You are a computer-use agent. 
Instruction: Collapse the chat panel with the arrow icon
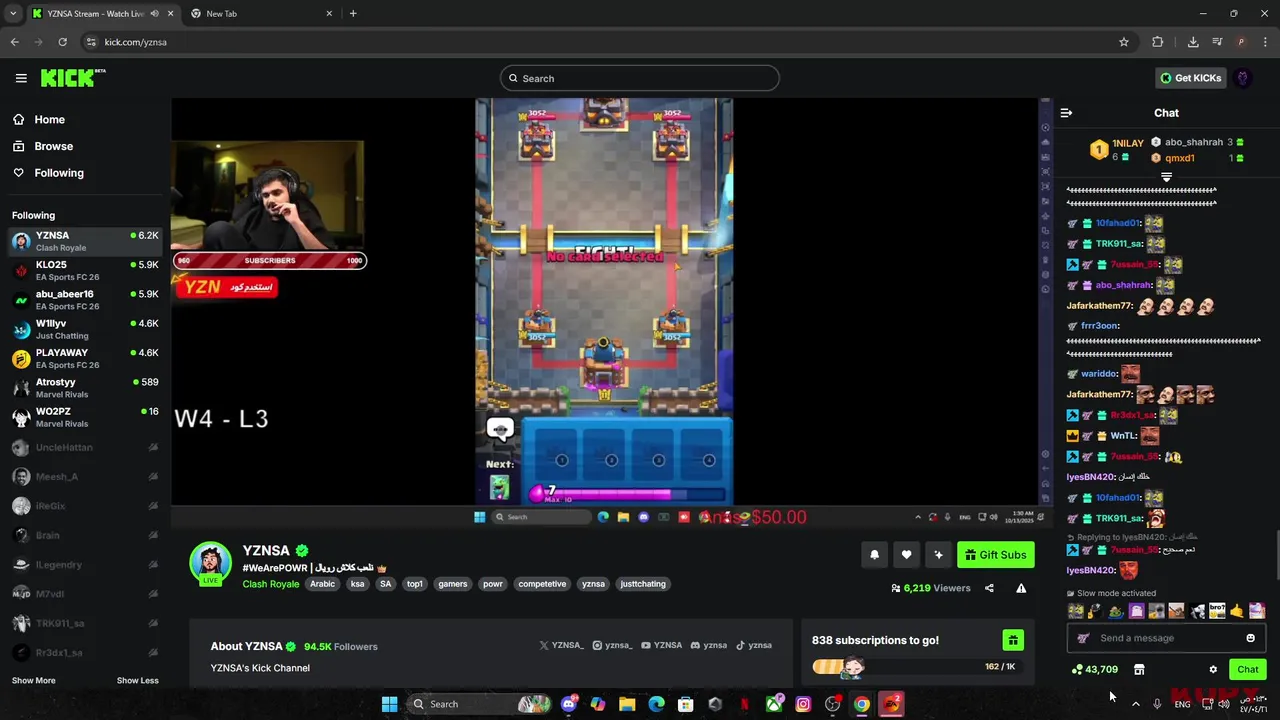click(x=1066, y=113)
